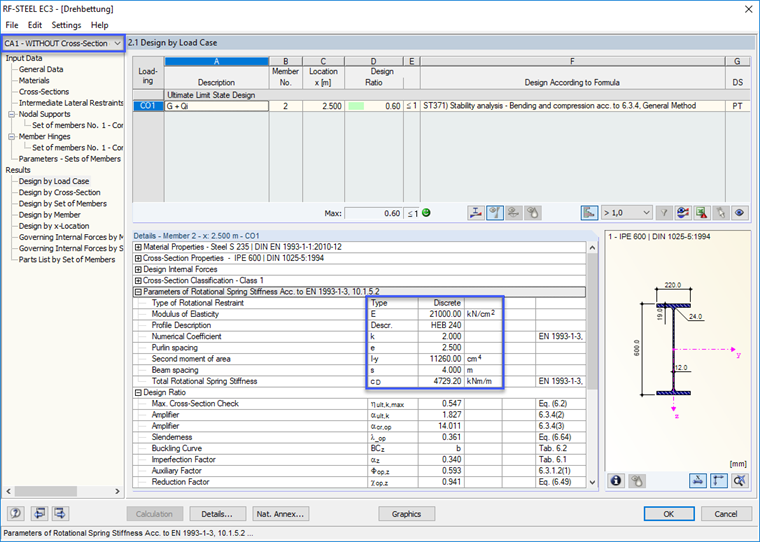Open the File menu
The width and height of the screenshot is (760, 542).
(x=12, y=25)
